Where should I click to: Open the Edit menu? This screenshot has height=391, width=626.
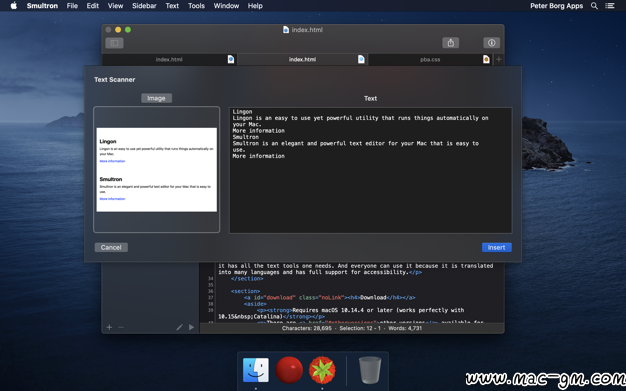[x=93, y=6]
